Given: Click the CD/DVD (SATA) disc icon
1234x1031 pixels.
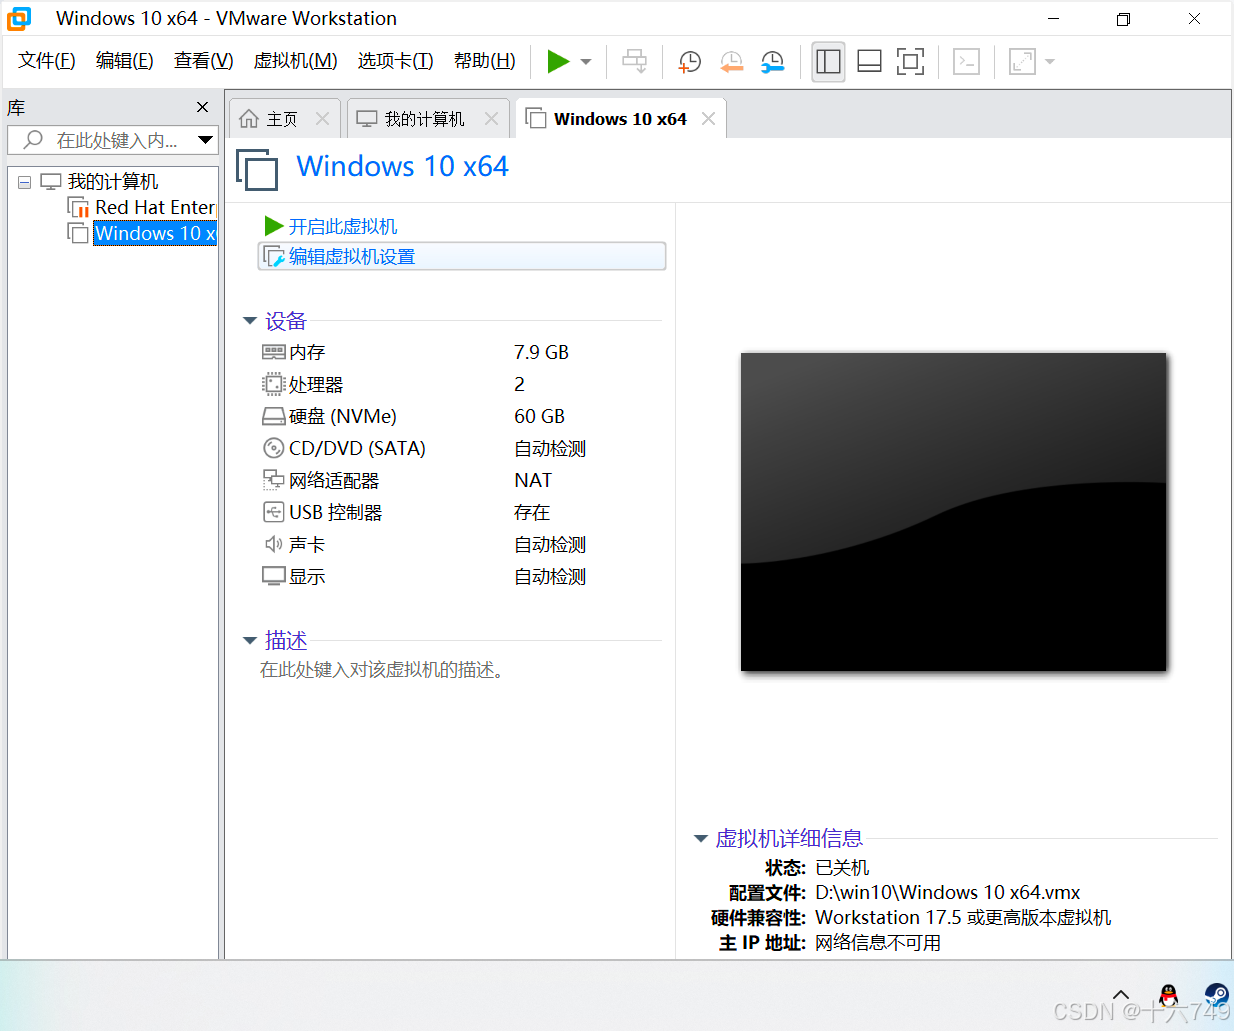Looking at the screenshot, I should [x=274, y=448].
